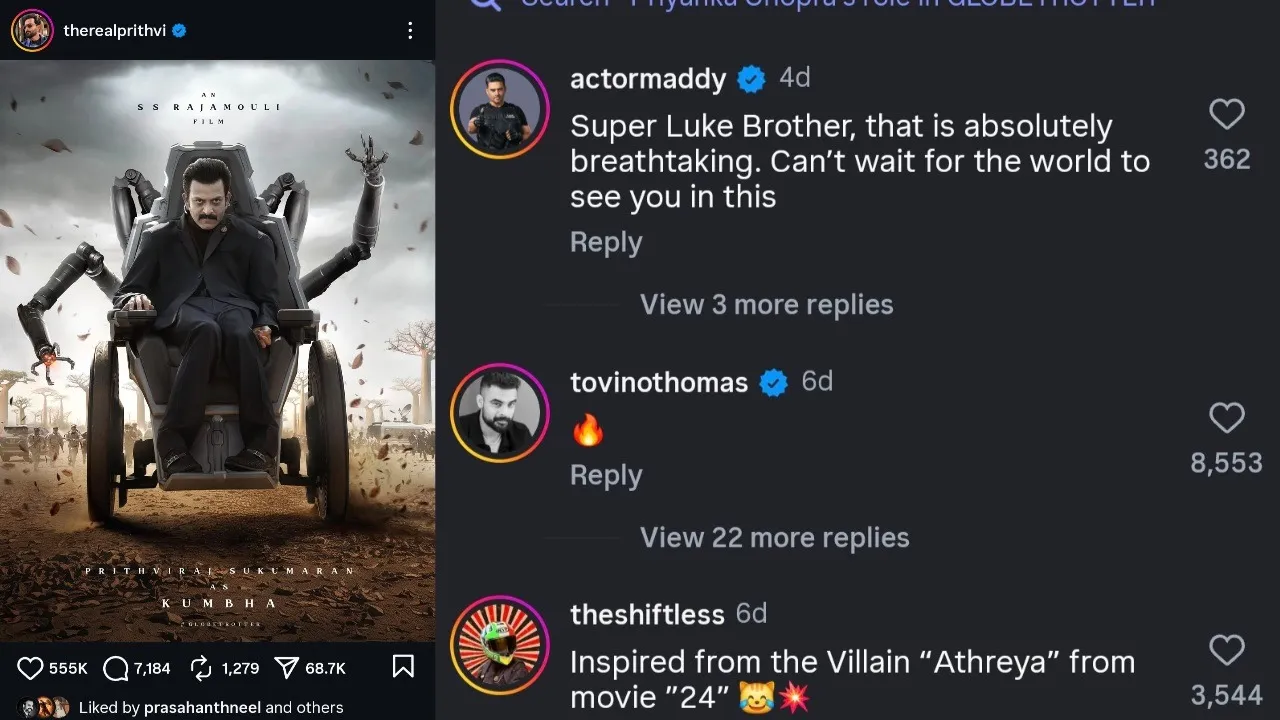Open theshiftless's helmet avatar
Image resolution: width=1280 pixels, height=720 pixels.
pos(500,645)
